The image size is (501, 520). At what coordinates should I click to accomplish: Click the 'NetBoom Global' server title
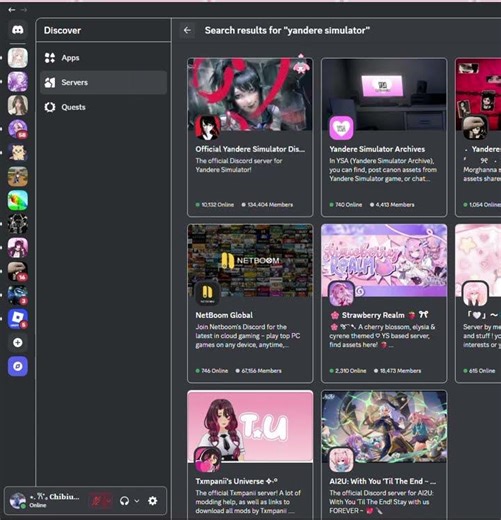click(224, 315)
